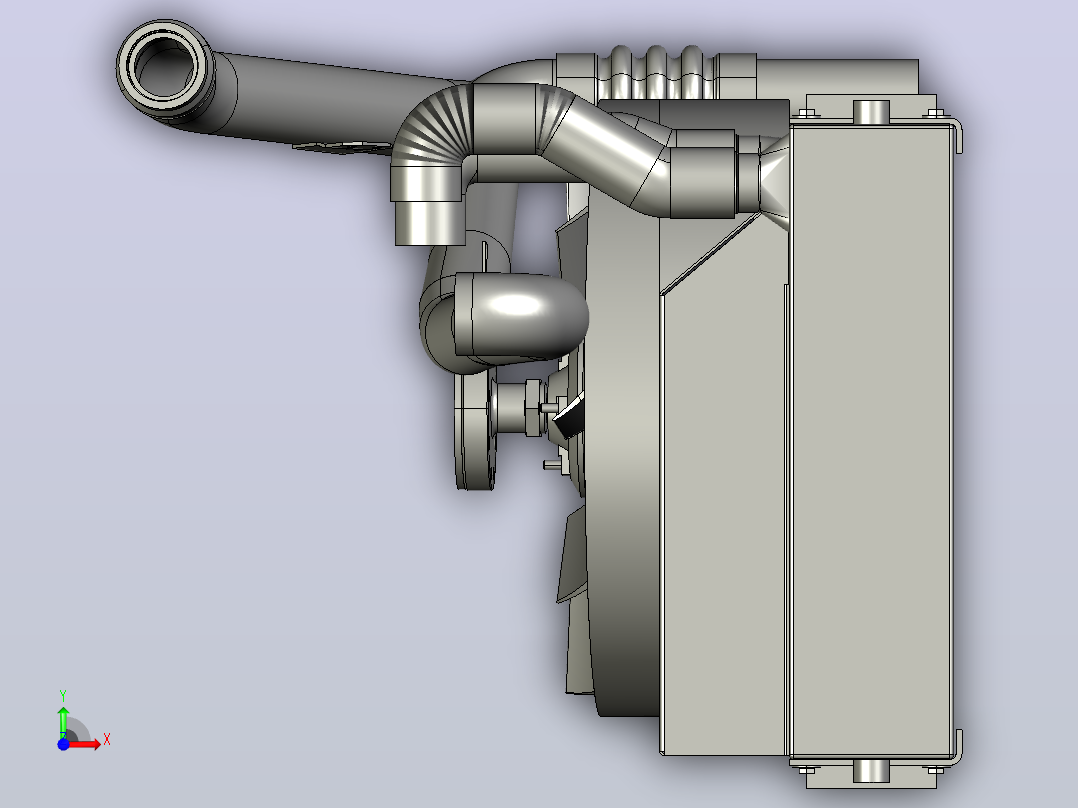
Task: Click the red X axis arrow of the triad
Action: [85, 744]
